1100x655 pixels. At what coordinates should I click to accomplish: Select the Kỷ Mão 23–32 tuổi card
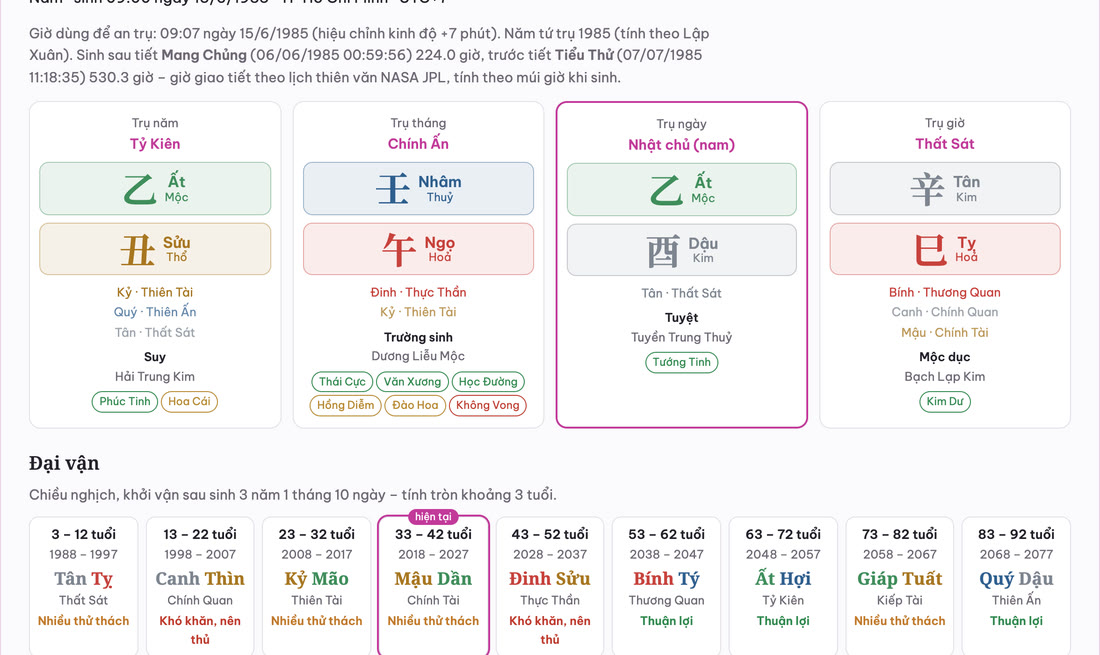point(316,586)
